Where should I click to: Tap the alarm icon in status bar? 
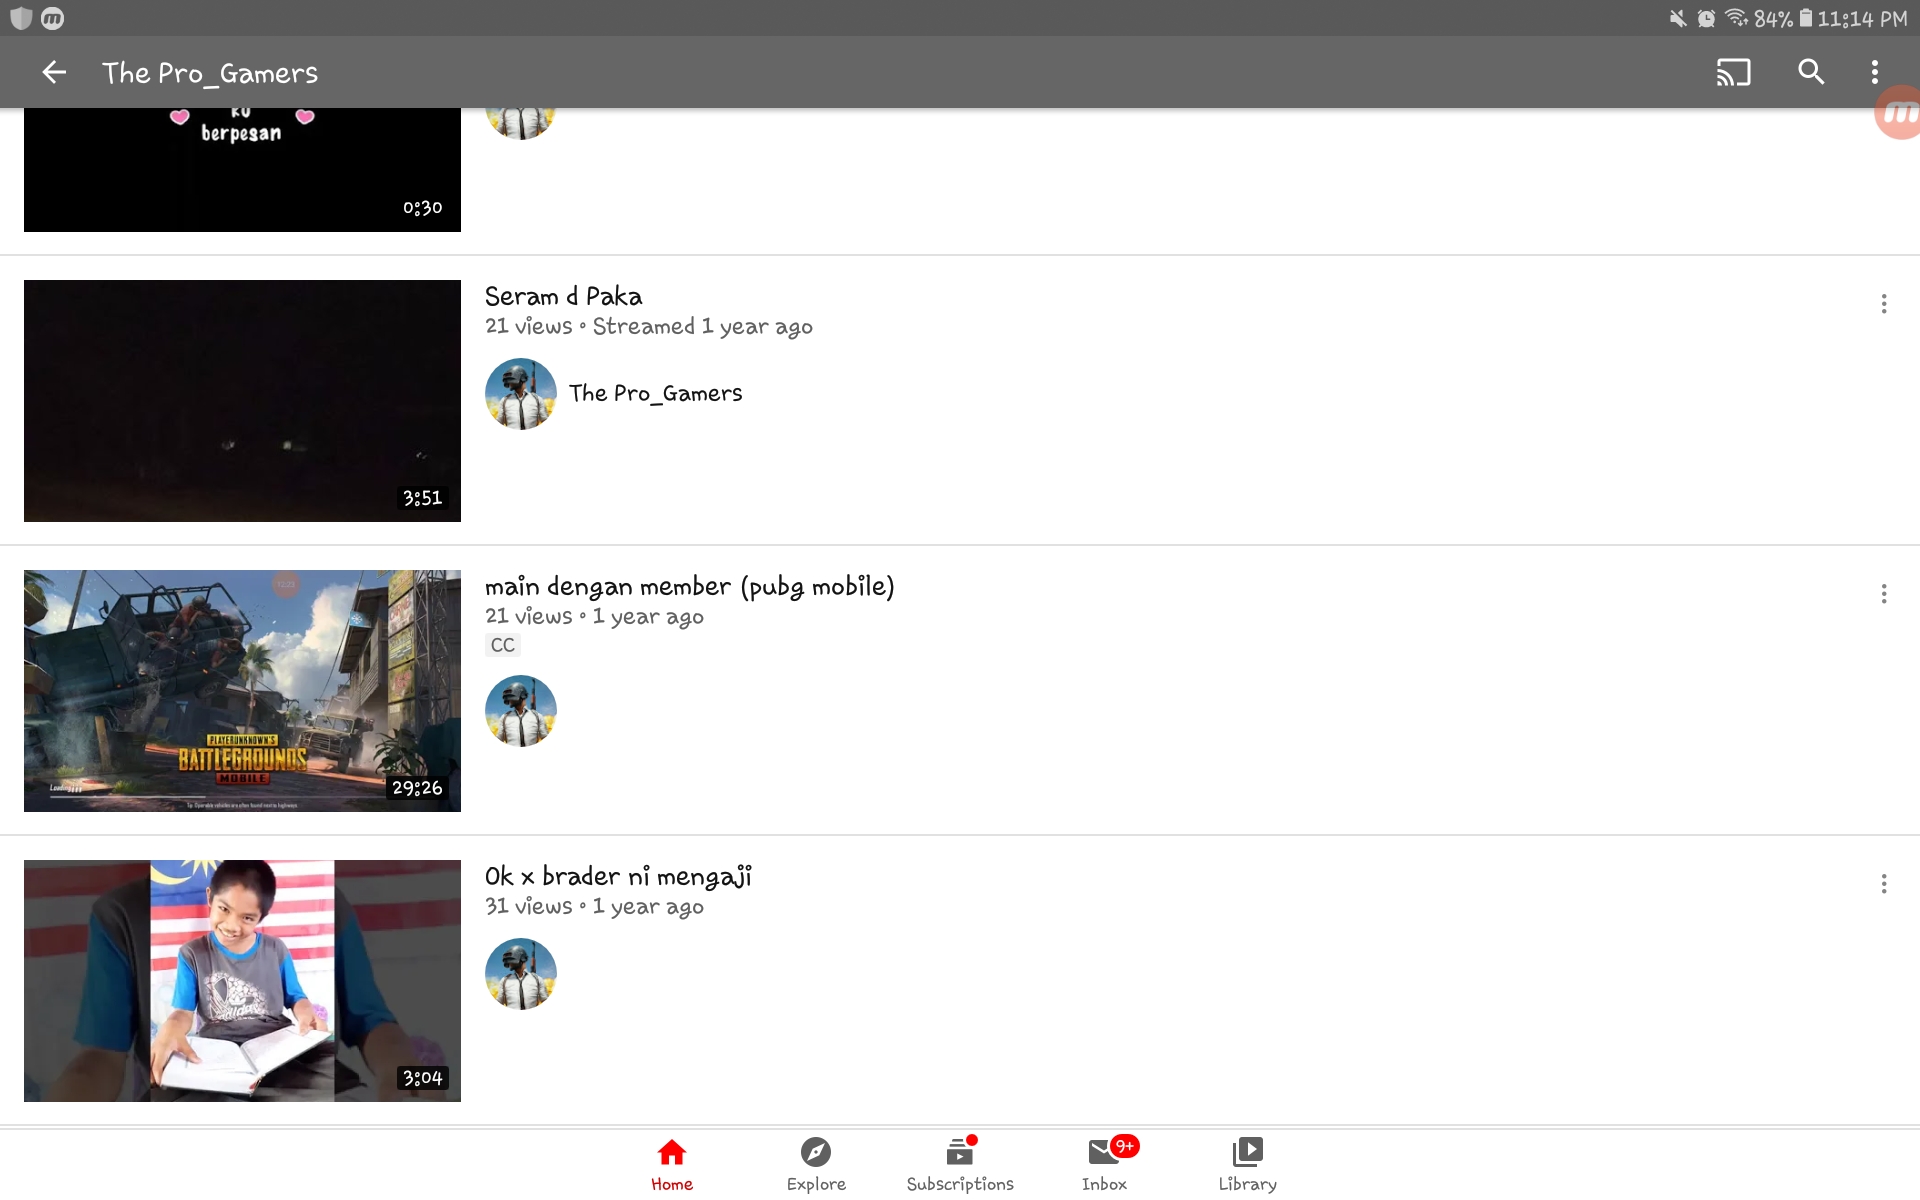click(1707, 18)
